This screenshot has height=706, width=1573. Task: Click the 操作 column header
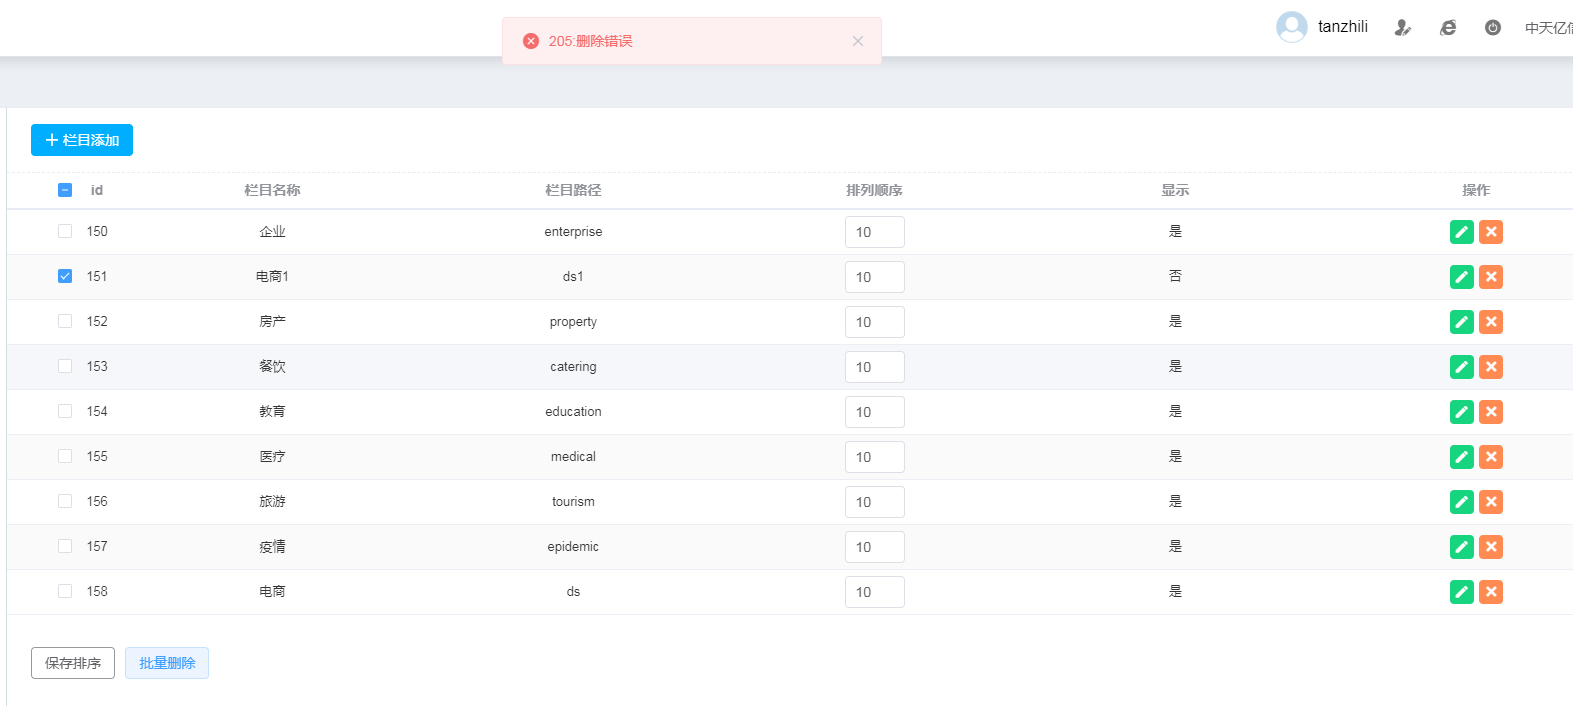pos(1476,190)
